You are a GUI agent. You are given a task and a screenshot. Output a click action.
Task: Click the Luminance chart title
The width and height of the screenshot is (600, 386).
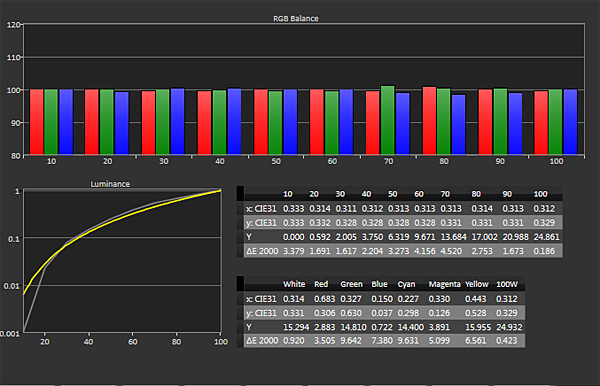pyautogui.click(x=110, y=184)
